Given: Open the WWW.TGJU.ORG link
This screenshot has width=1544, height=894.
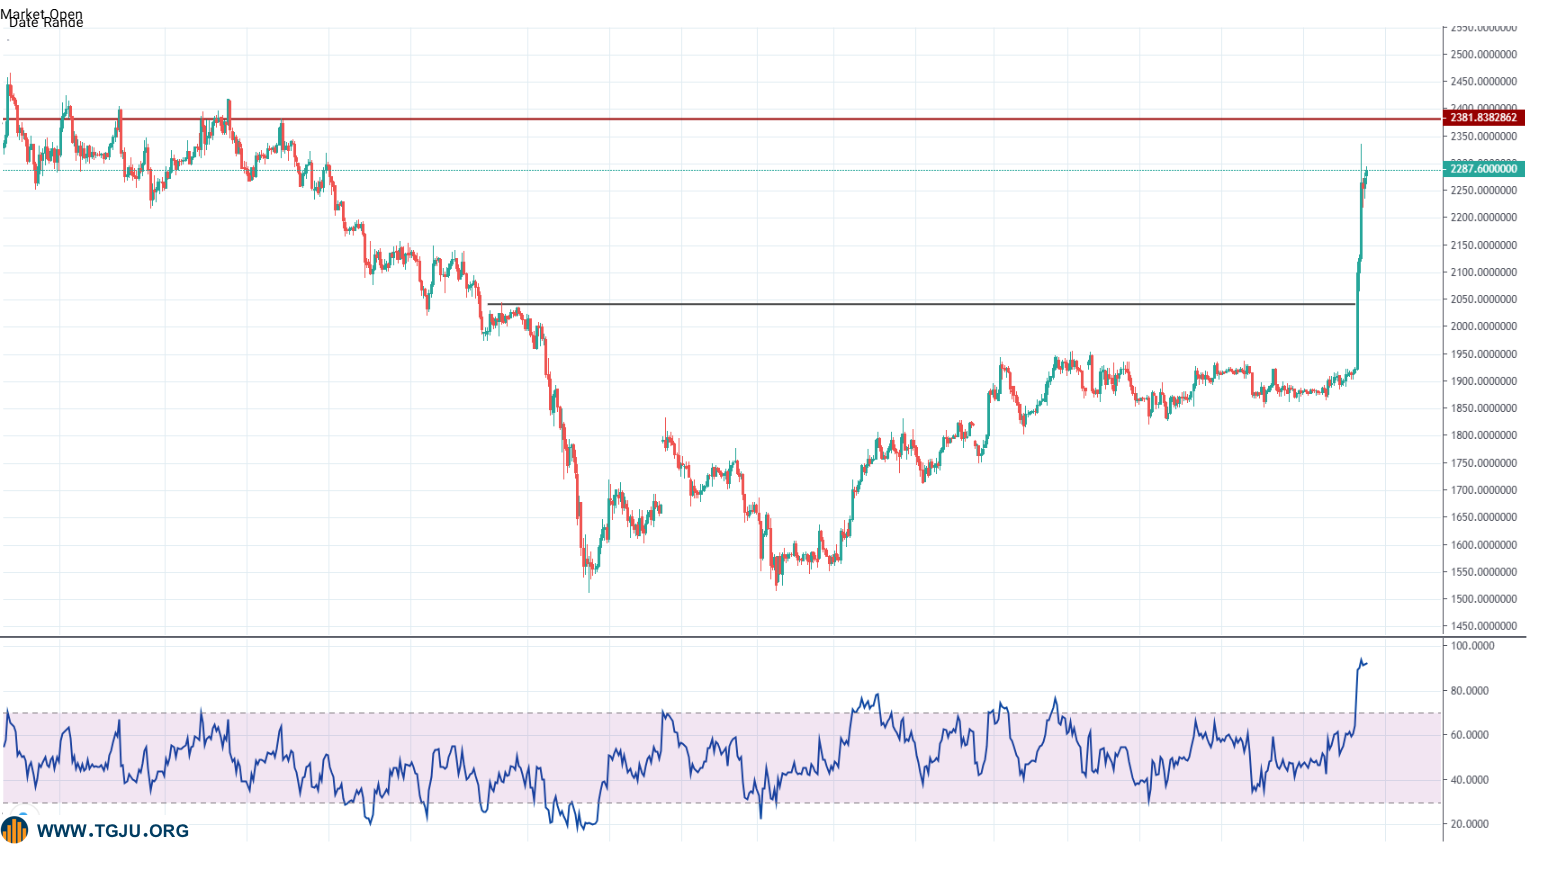Looking at the screenshot, I should pyautogui.click(x=113, y=831).
